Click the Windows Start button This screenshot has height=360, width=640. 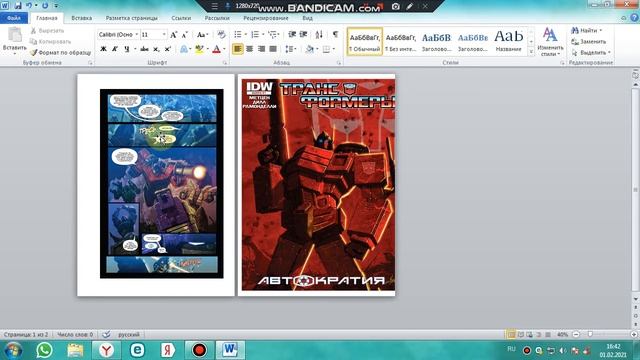click(13, 350)
